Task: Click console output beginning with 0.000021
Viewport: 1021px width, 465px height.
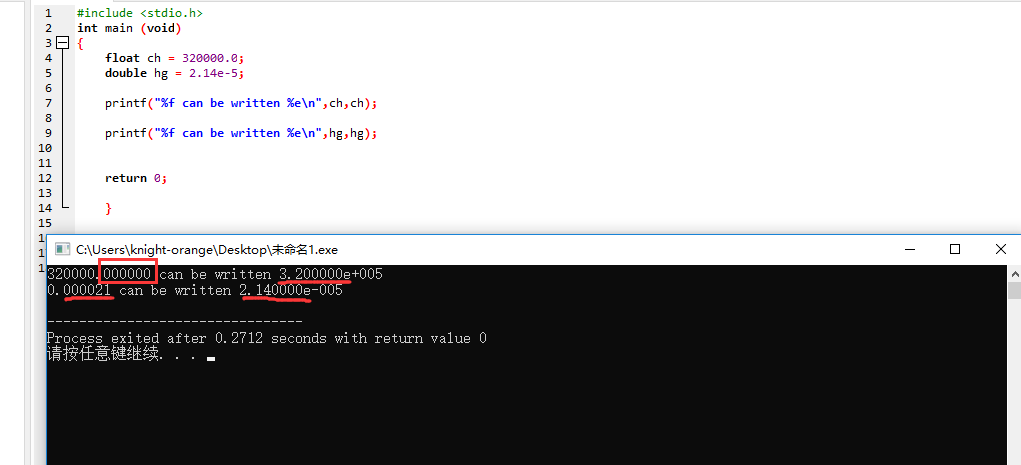Action: coord(195,290)
